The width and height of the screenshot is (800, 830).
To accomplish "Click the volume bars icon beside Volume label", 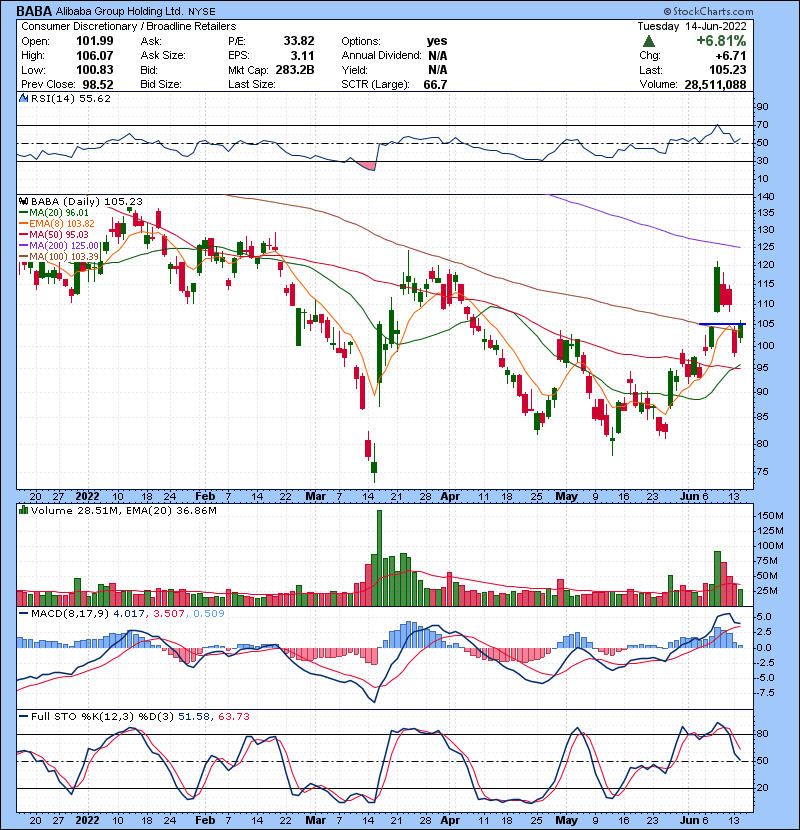I will [23, 510].
